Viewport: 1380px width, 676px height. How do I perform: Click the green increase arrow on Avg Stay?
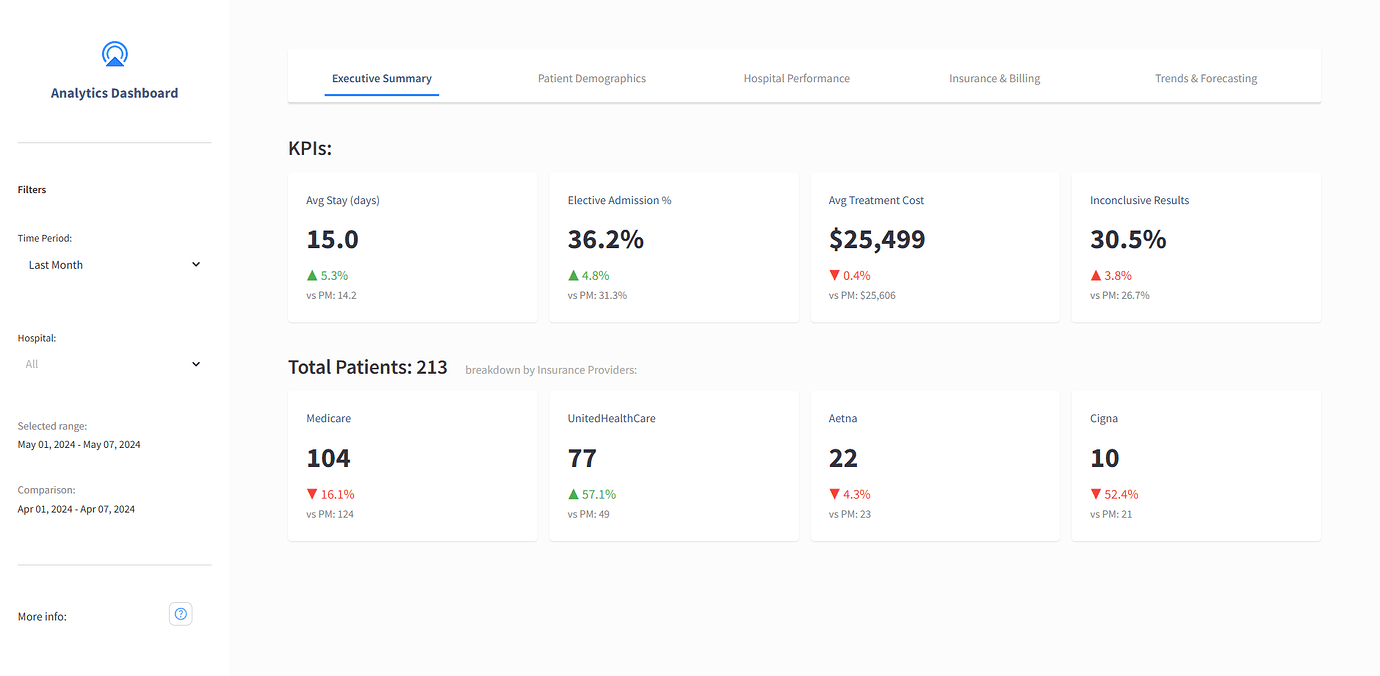(x=313, y=275)
